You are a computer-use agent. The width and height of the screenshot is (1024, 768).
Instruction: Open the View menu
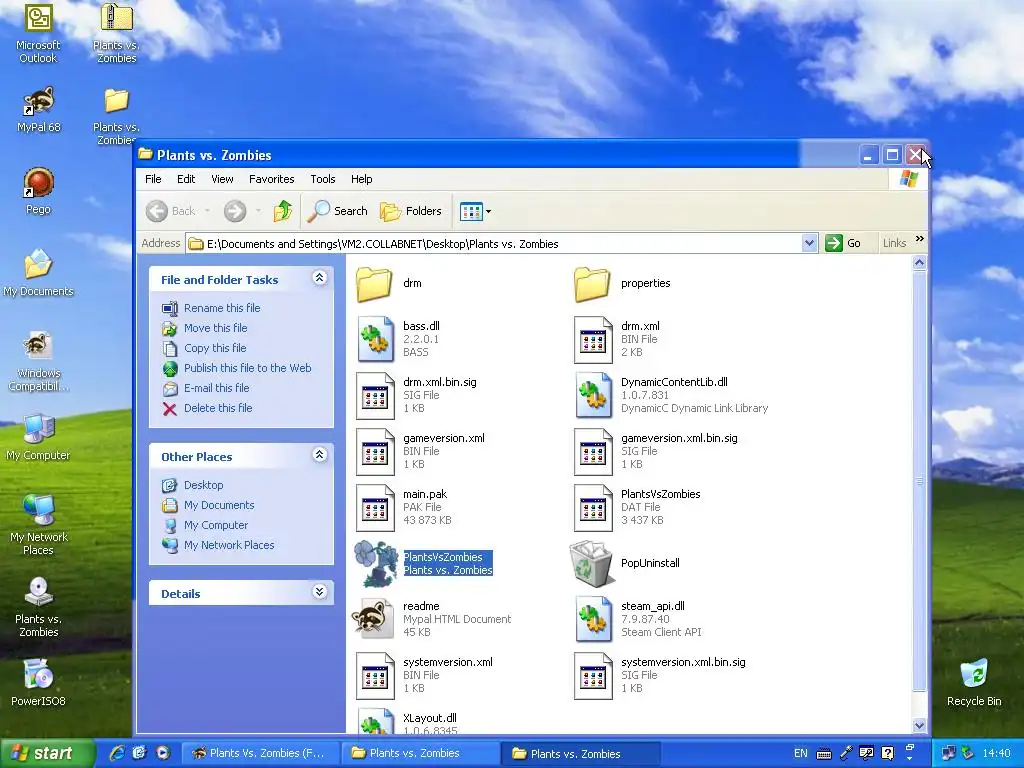tap(222, 179)
